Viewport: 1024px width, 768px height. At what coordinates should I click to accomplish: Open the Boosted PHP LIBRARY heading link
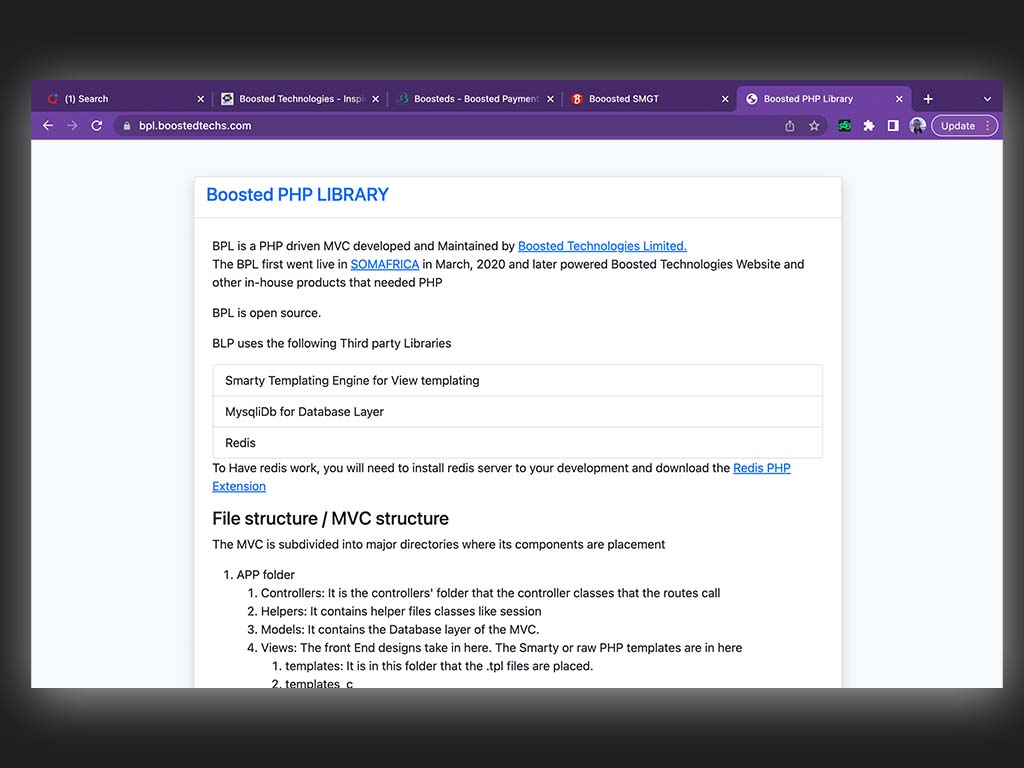[297, 195]
